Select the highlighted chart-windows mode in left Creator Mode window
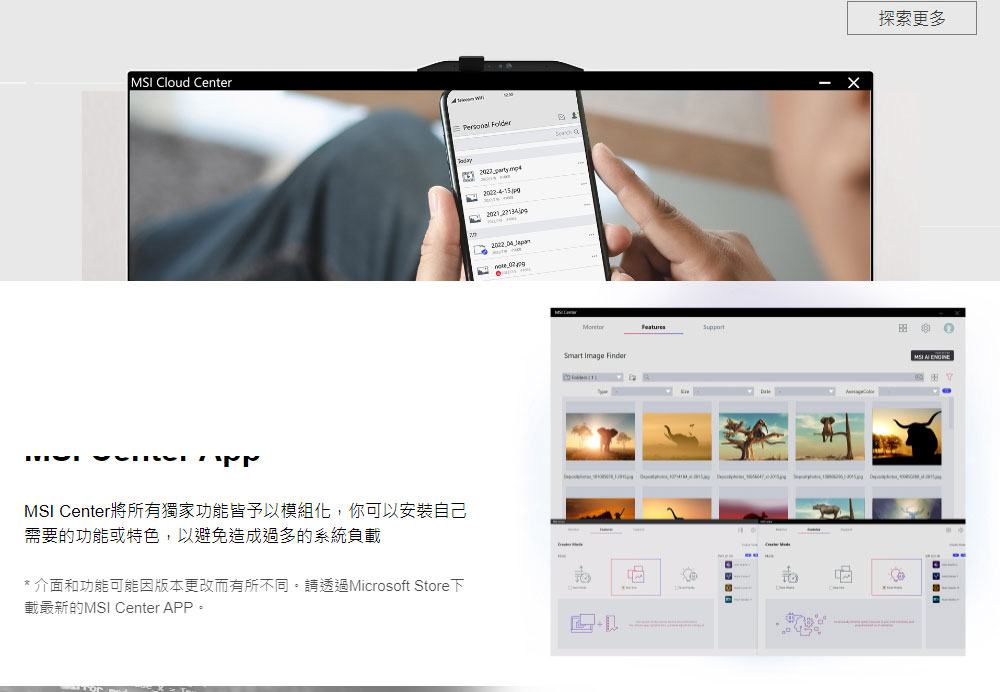 coord(636,577)
